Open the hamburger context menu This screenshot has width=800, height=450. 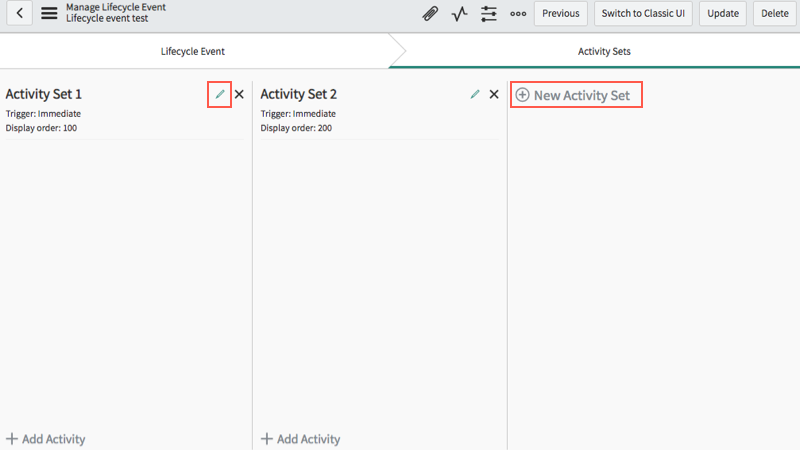click(49, 13)
